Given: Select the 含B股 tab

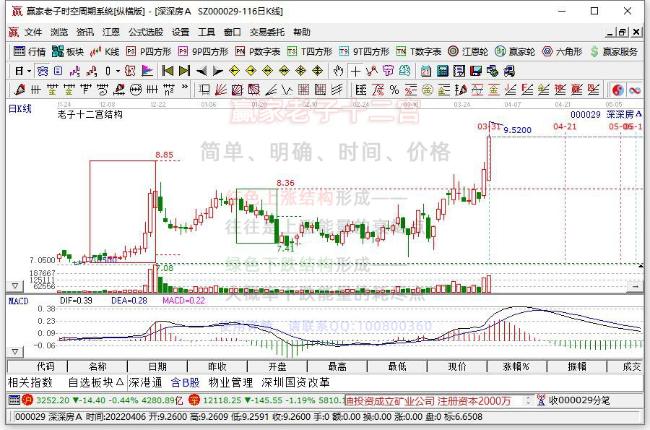Looking at the screenshot, I should click(x=185, y=382).
